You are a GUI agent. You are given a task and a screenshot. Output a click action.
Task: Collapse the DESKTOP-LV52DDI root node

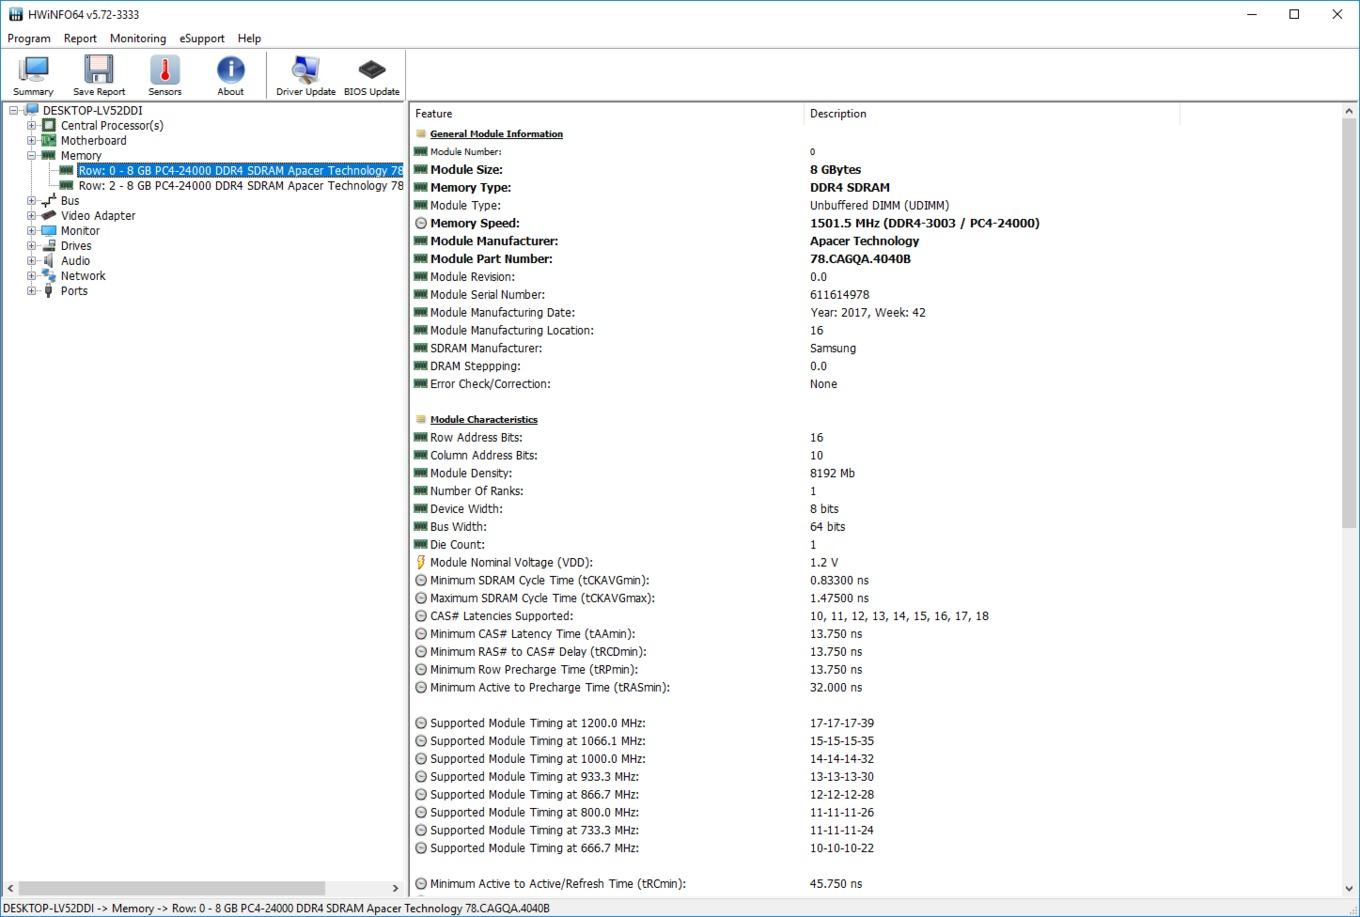tap(14, 111)
